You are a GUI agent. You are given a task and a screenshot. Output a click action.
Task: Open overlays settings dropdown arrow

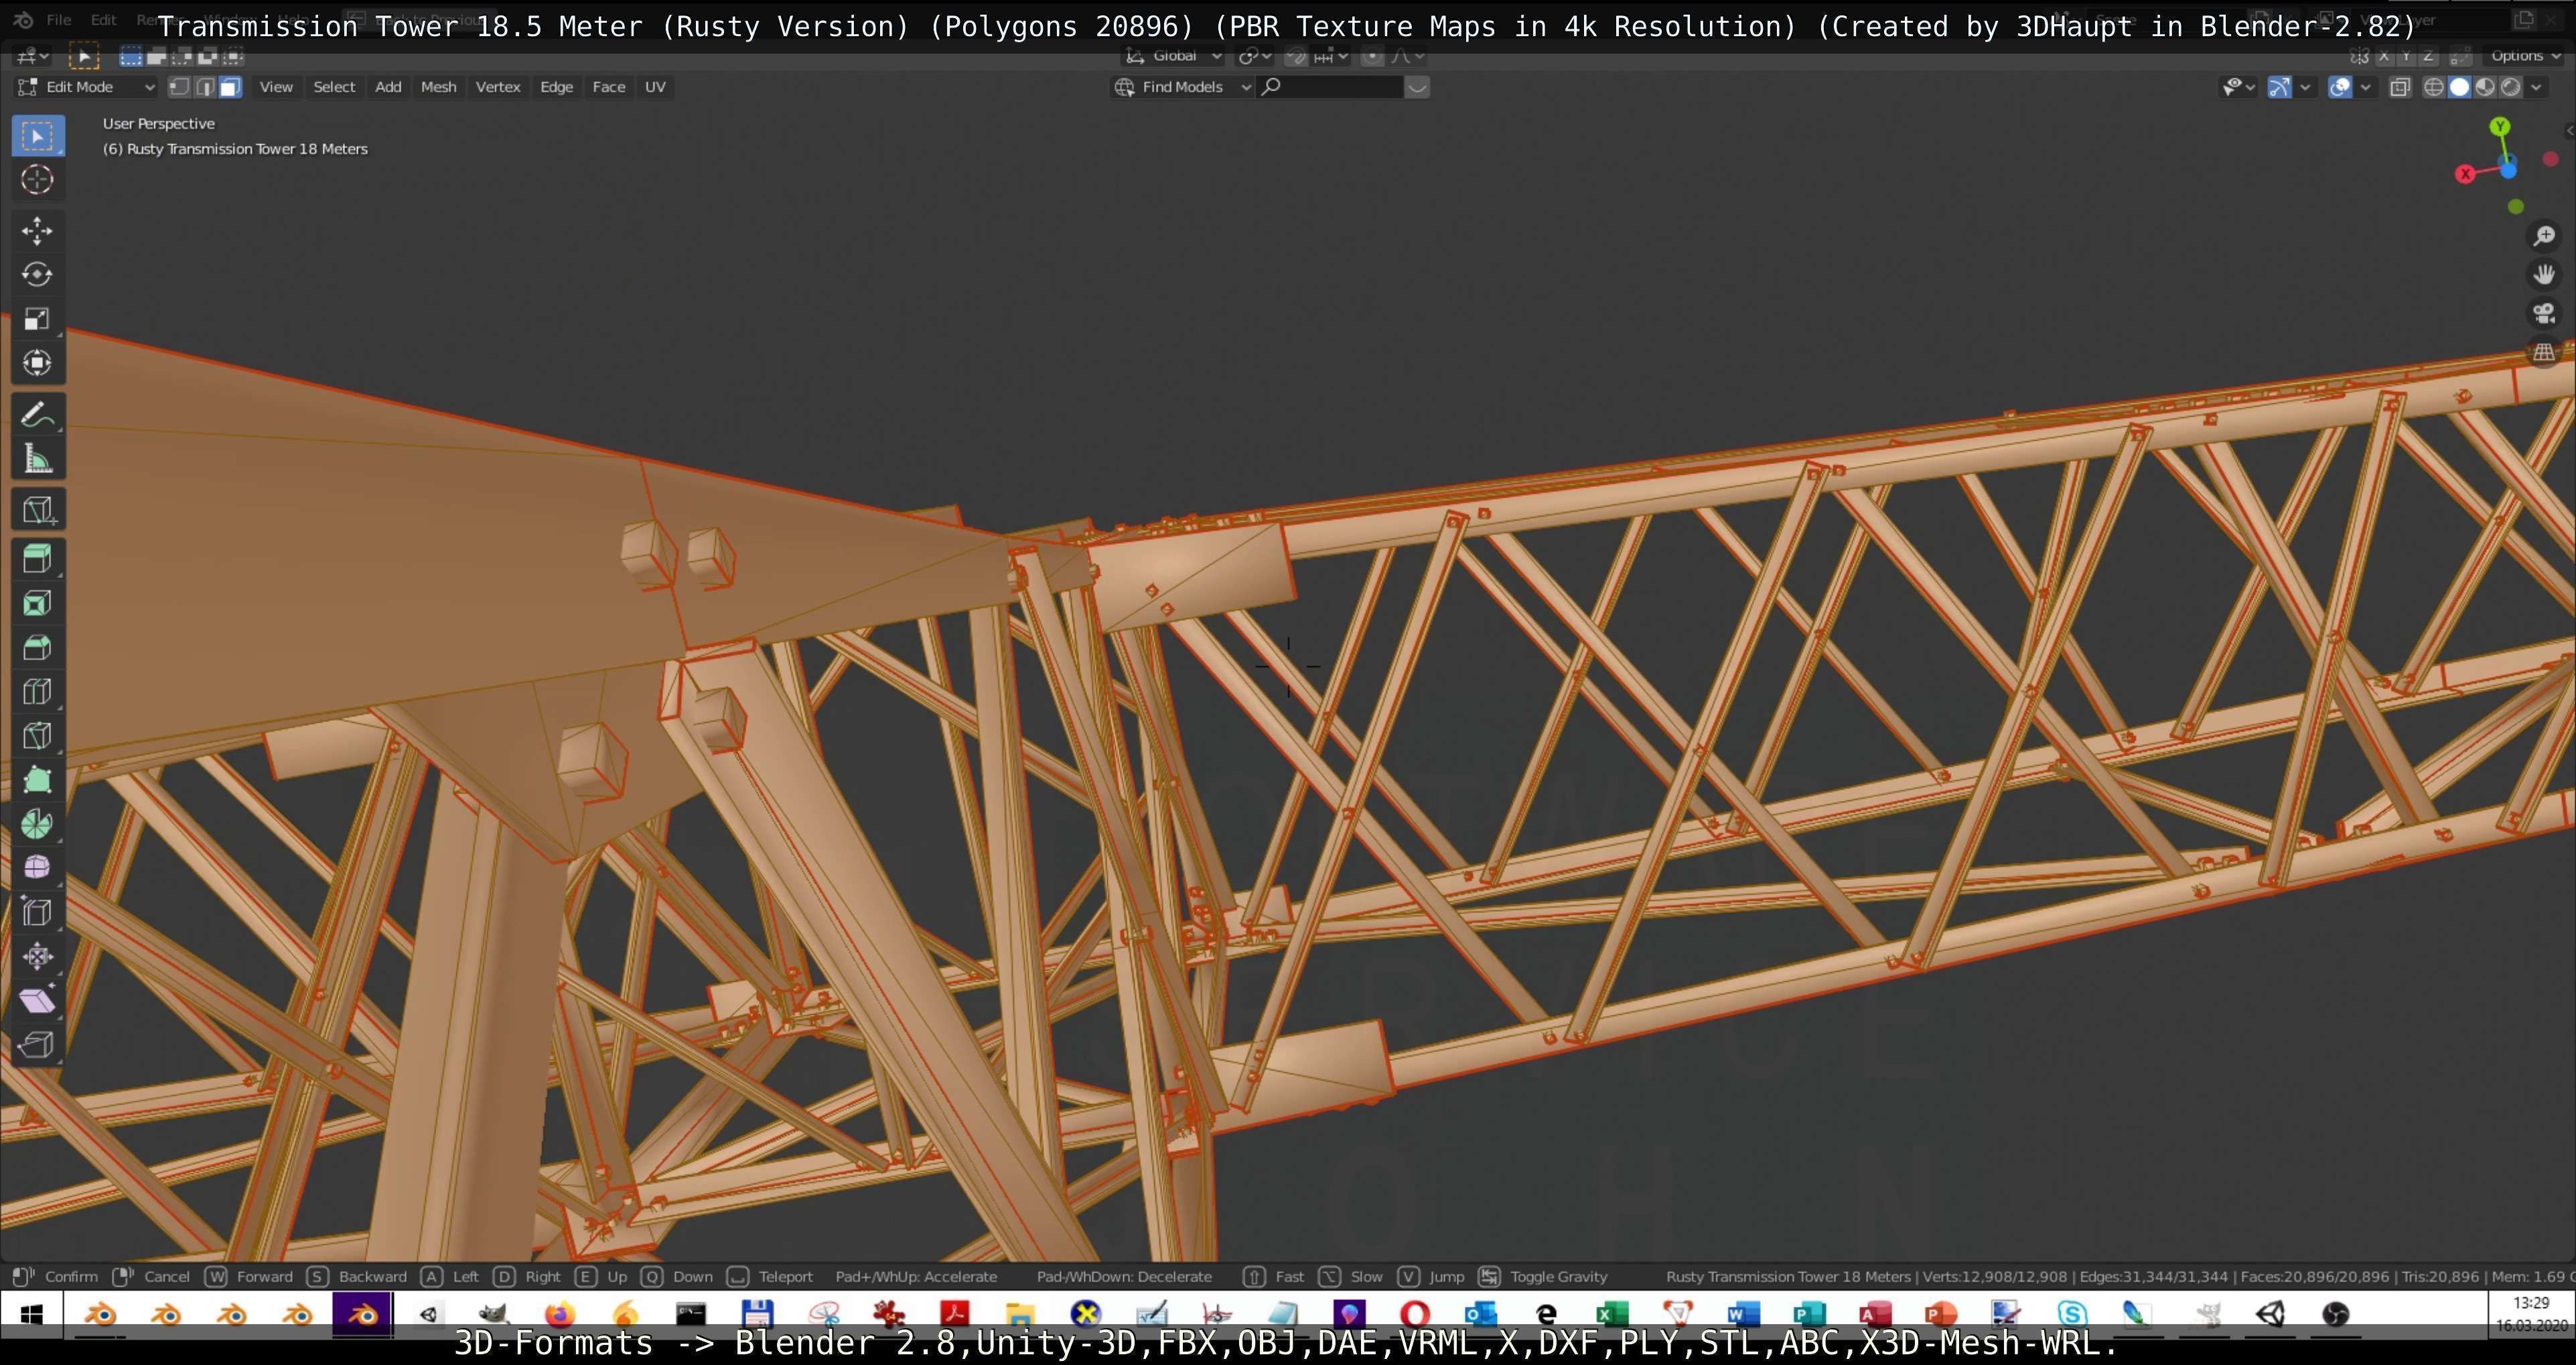click(2366, 87)
